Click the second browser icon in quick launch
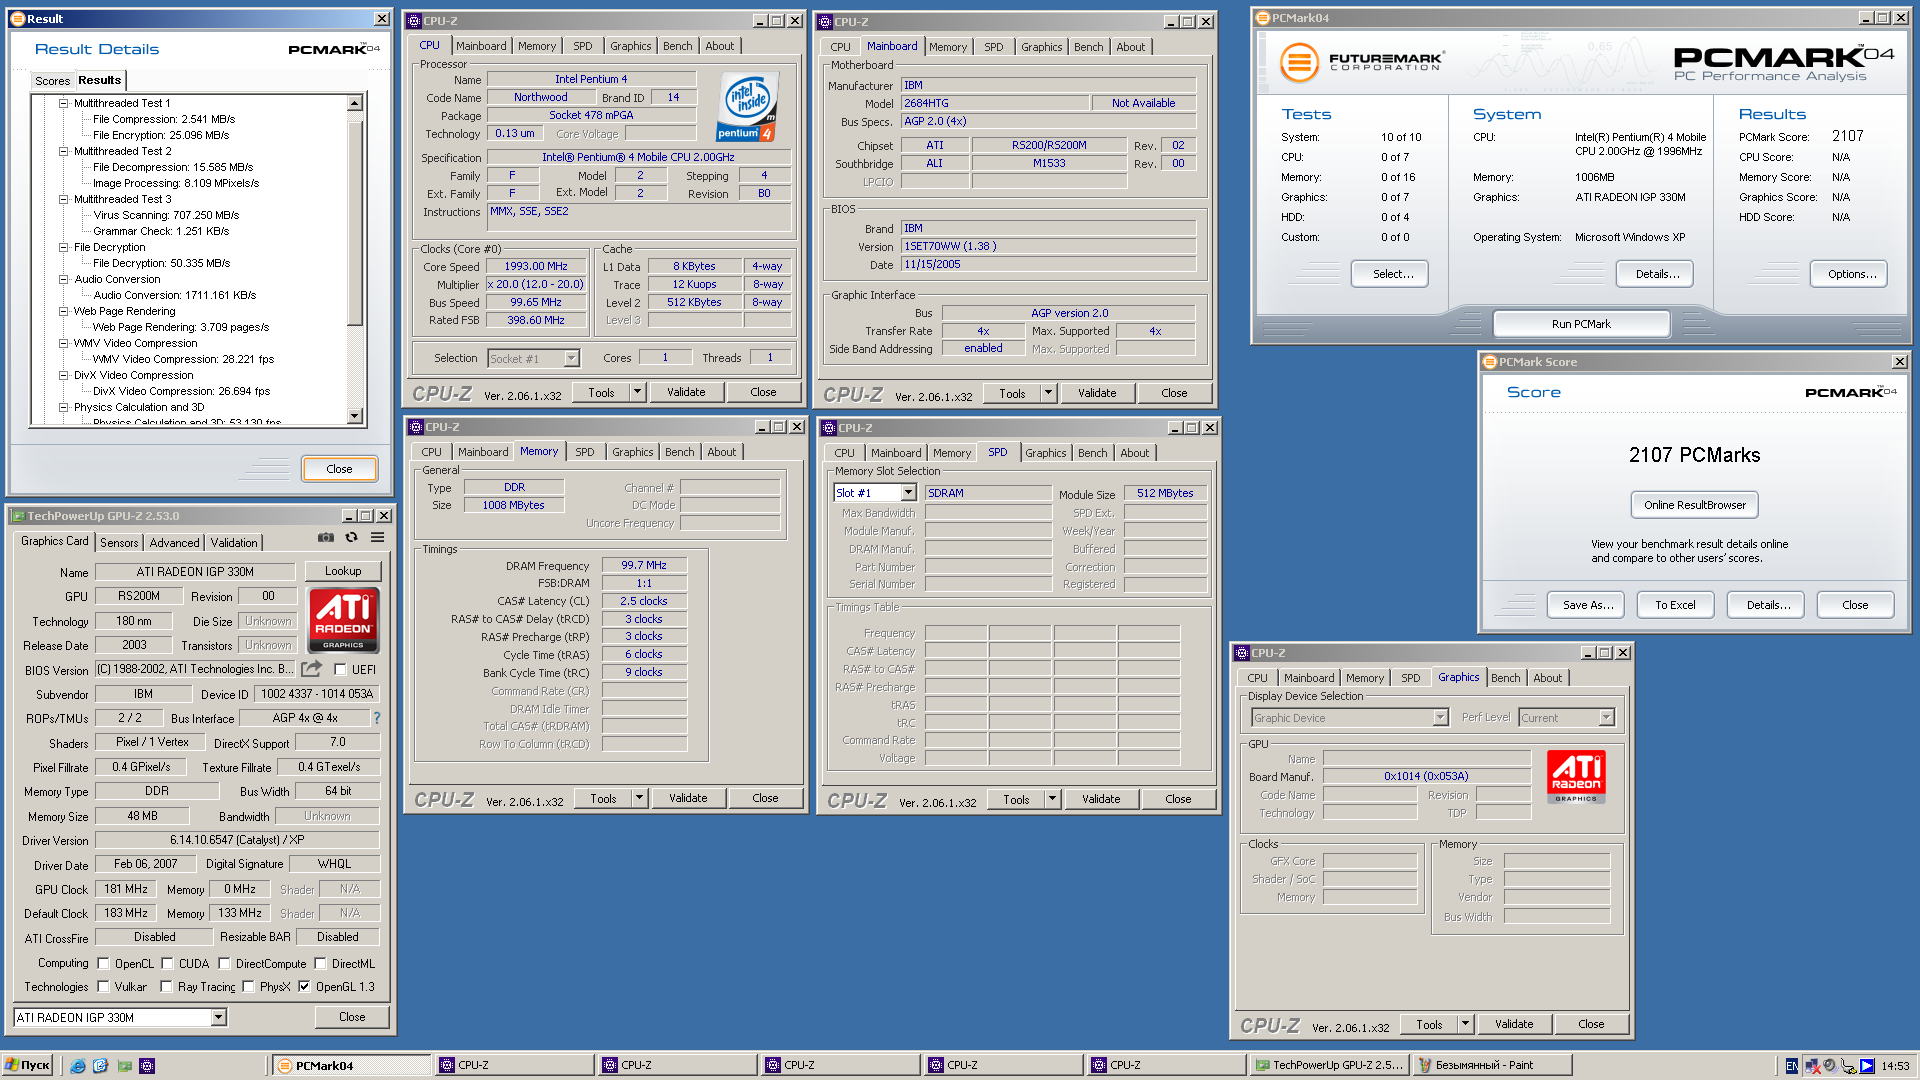Screen dimensions: 1920x1080 pyautogui.click(x=100, y=1066)
